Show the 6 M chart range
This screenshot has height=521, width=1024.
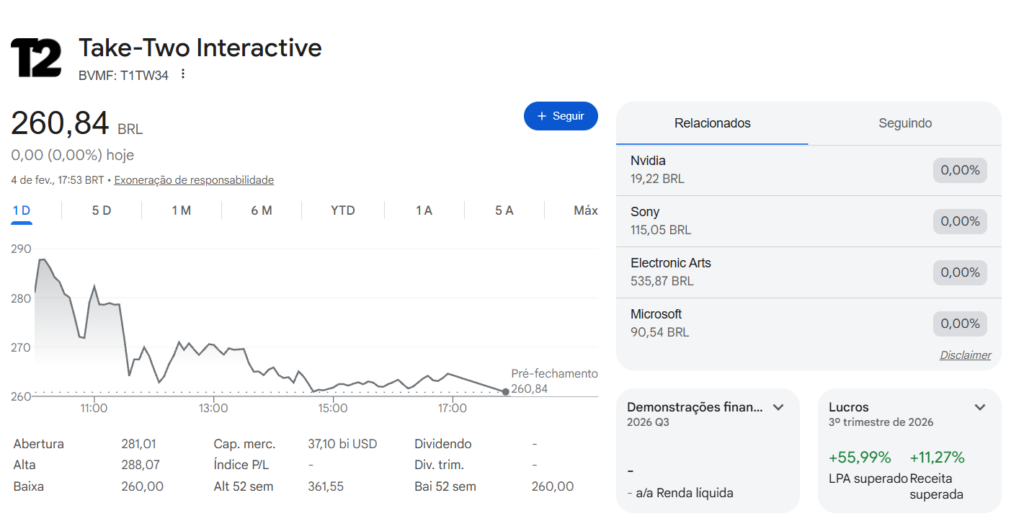click(261, 210)
